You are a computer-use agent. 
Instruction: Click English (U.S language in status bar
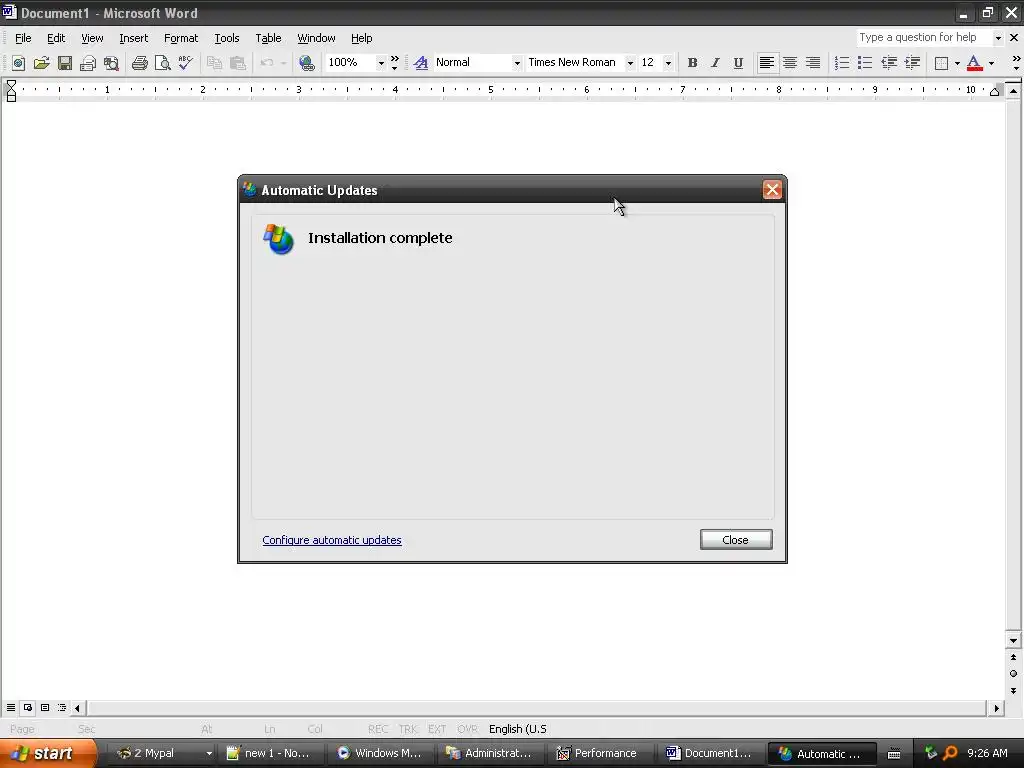(x=518, y=729)
